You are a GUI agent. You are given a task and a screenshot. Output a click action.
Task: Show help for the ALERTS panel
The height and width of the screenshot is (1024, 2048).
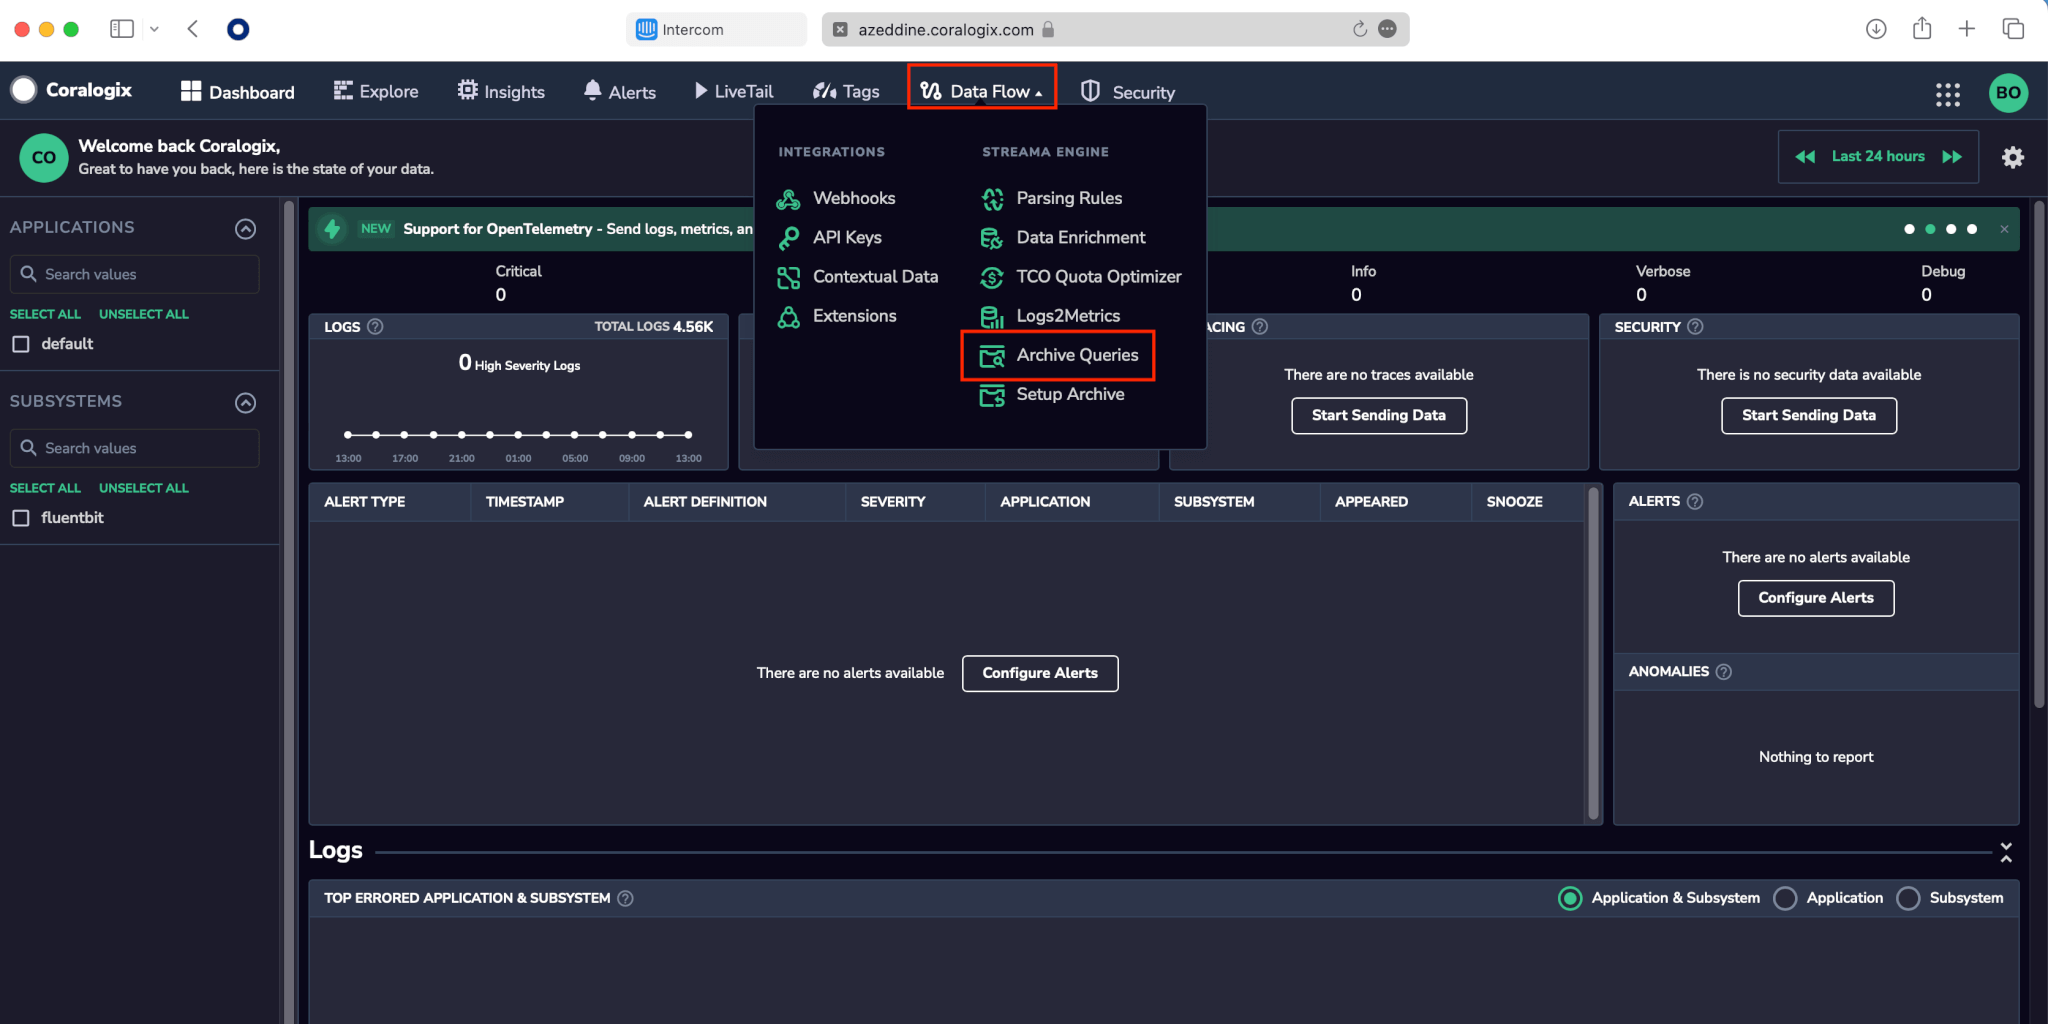click(x=1695, y=502)
